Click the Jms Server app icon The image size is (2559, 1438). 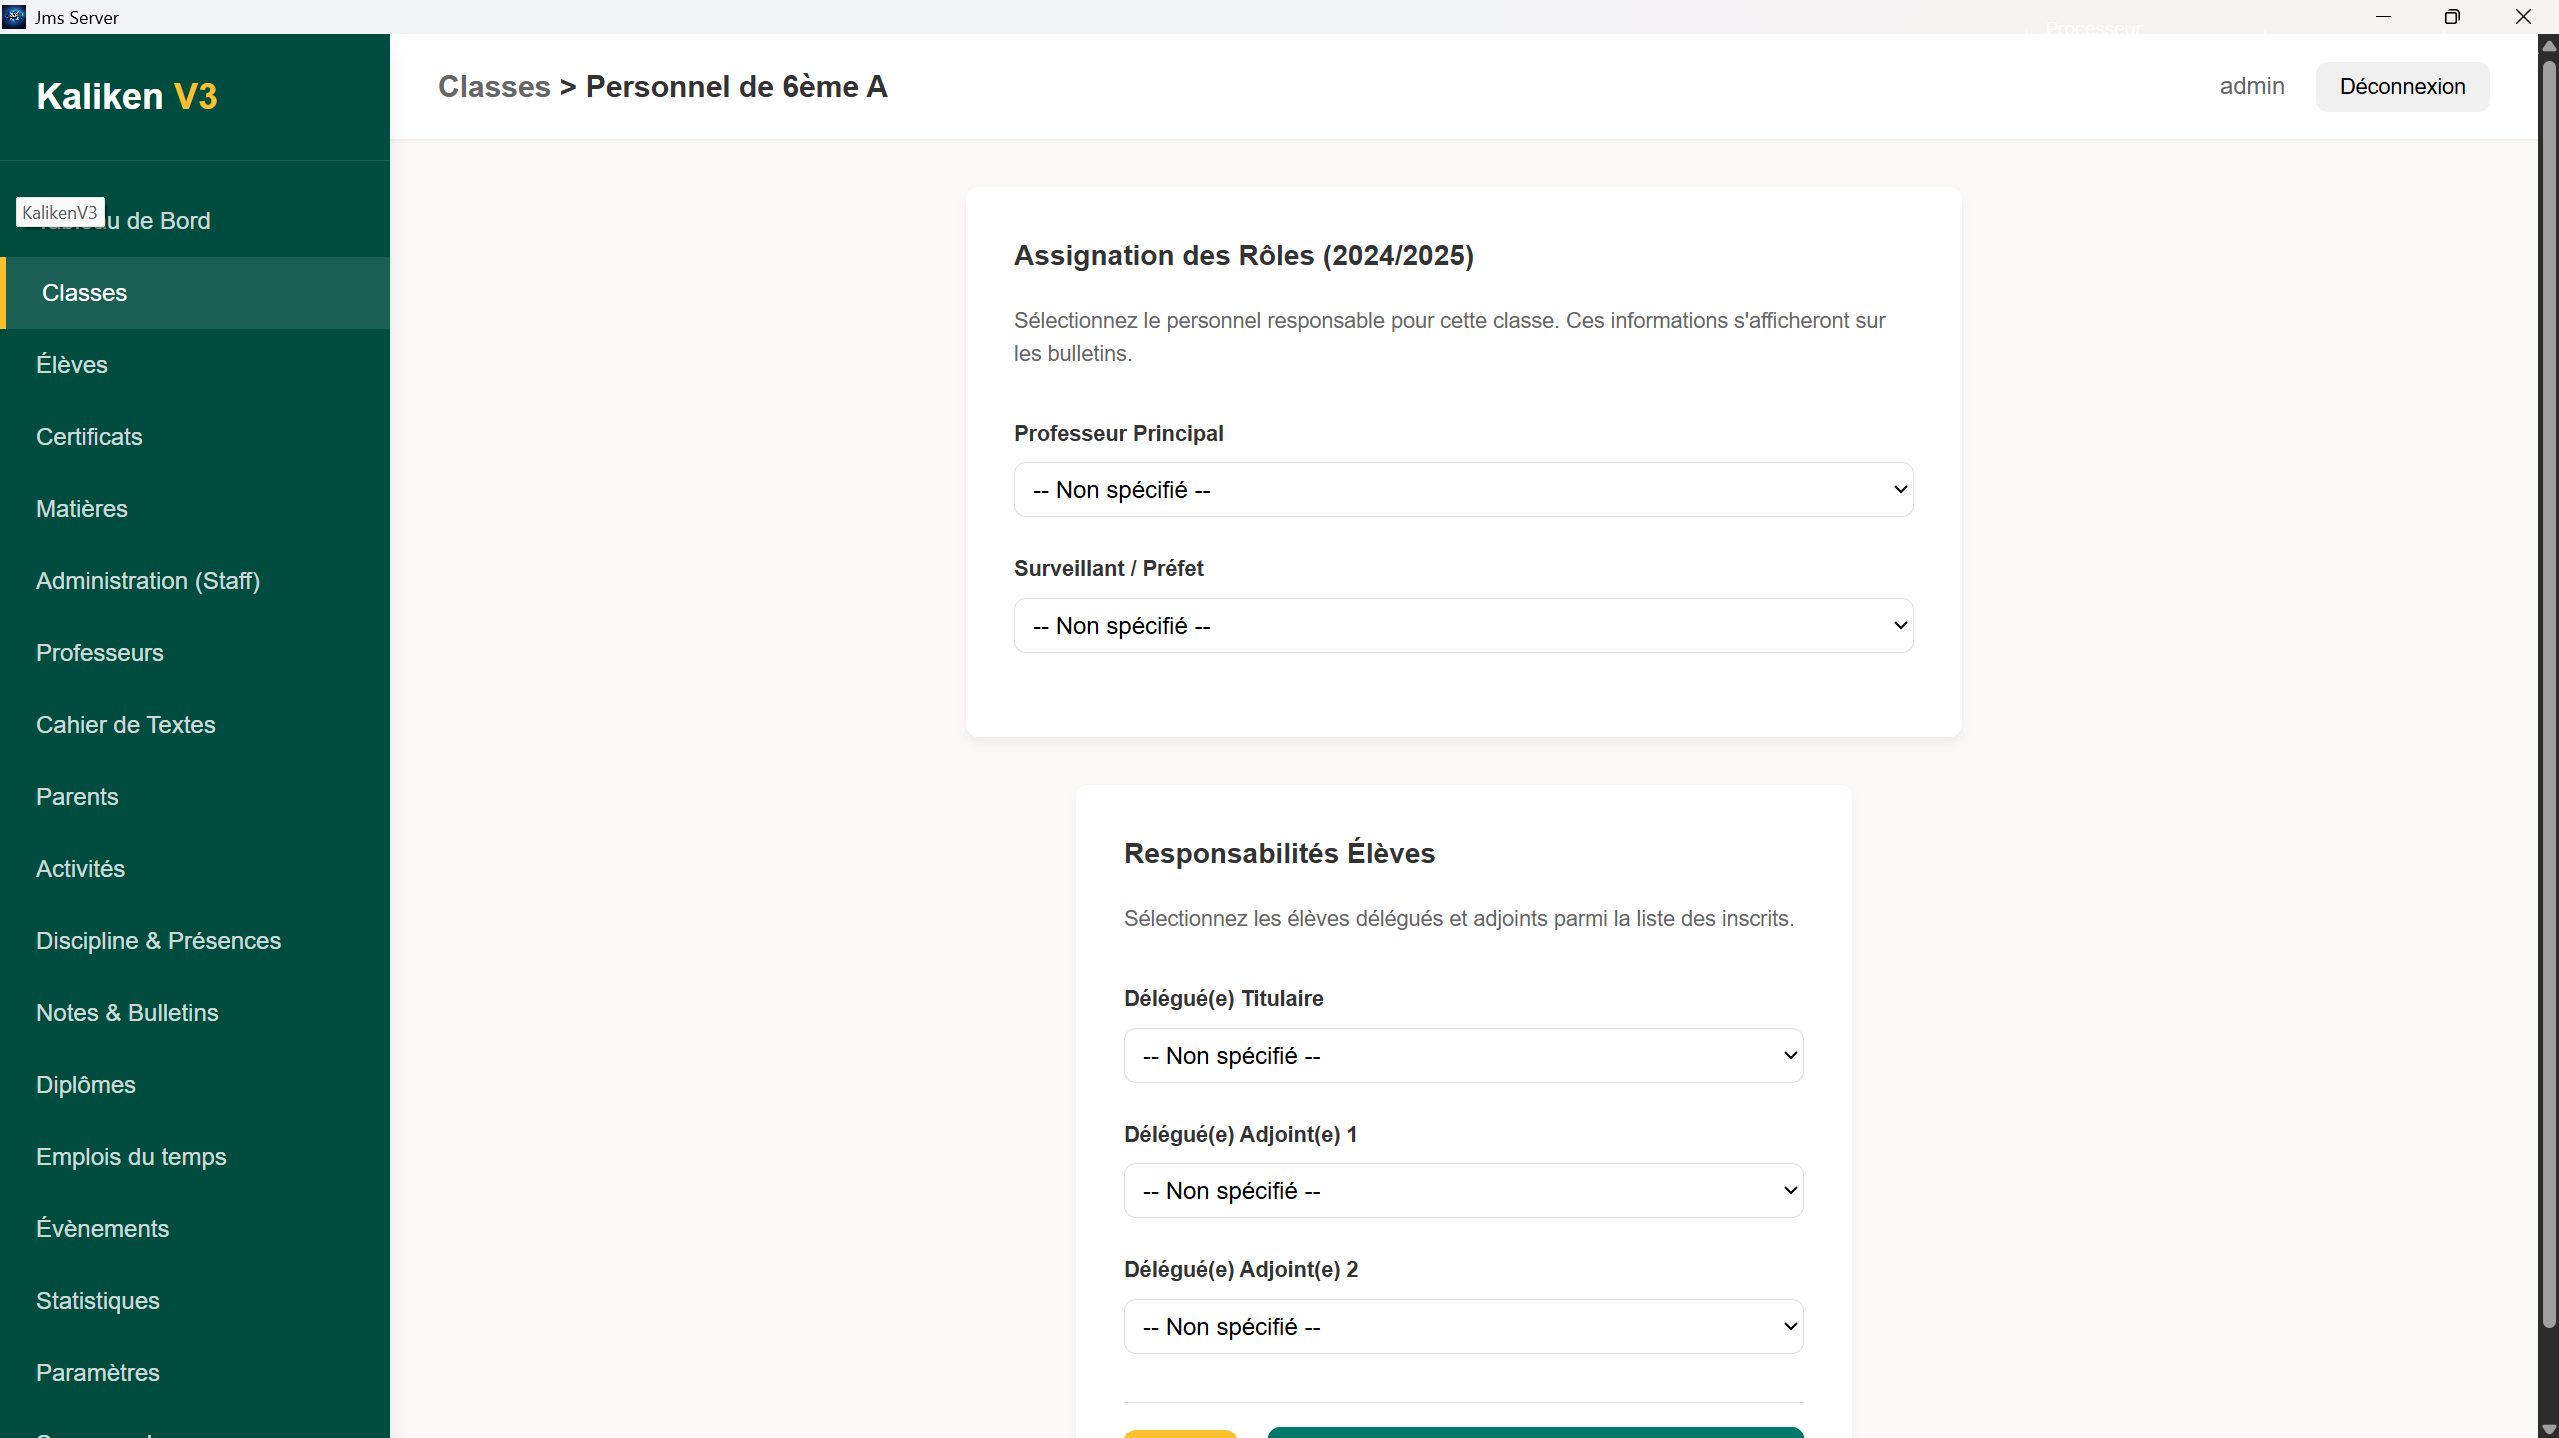click(14, 17)
